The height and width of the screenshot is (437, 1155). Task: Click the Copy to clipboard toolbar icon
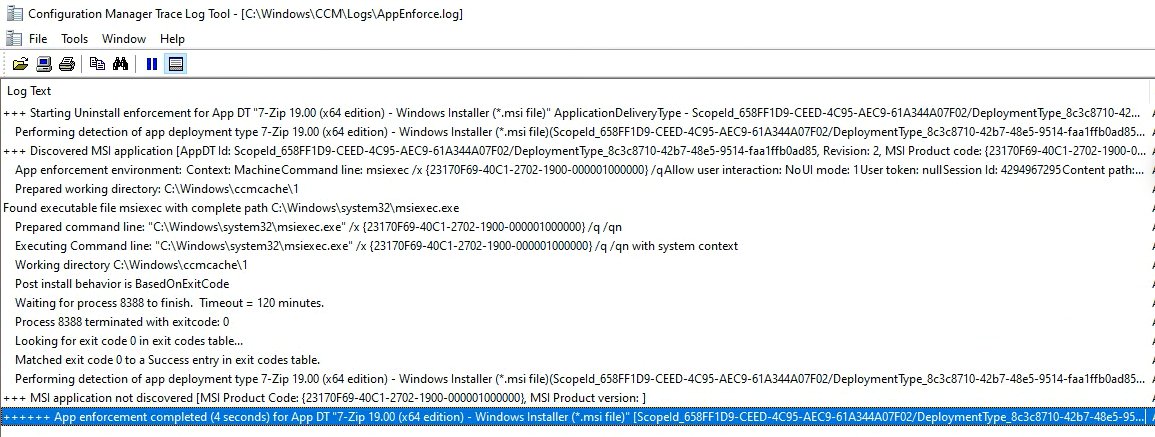click(x=97, y=64)
